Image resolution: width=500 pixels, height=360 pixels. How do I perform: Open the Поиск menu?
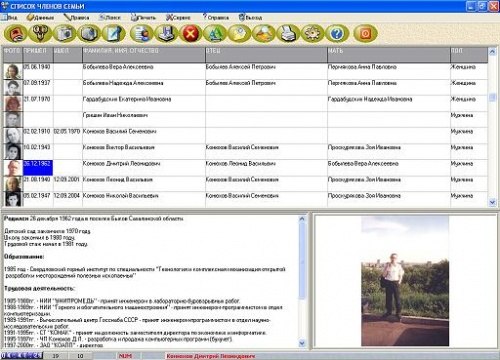point(110,17)
